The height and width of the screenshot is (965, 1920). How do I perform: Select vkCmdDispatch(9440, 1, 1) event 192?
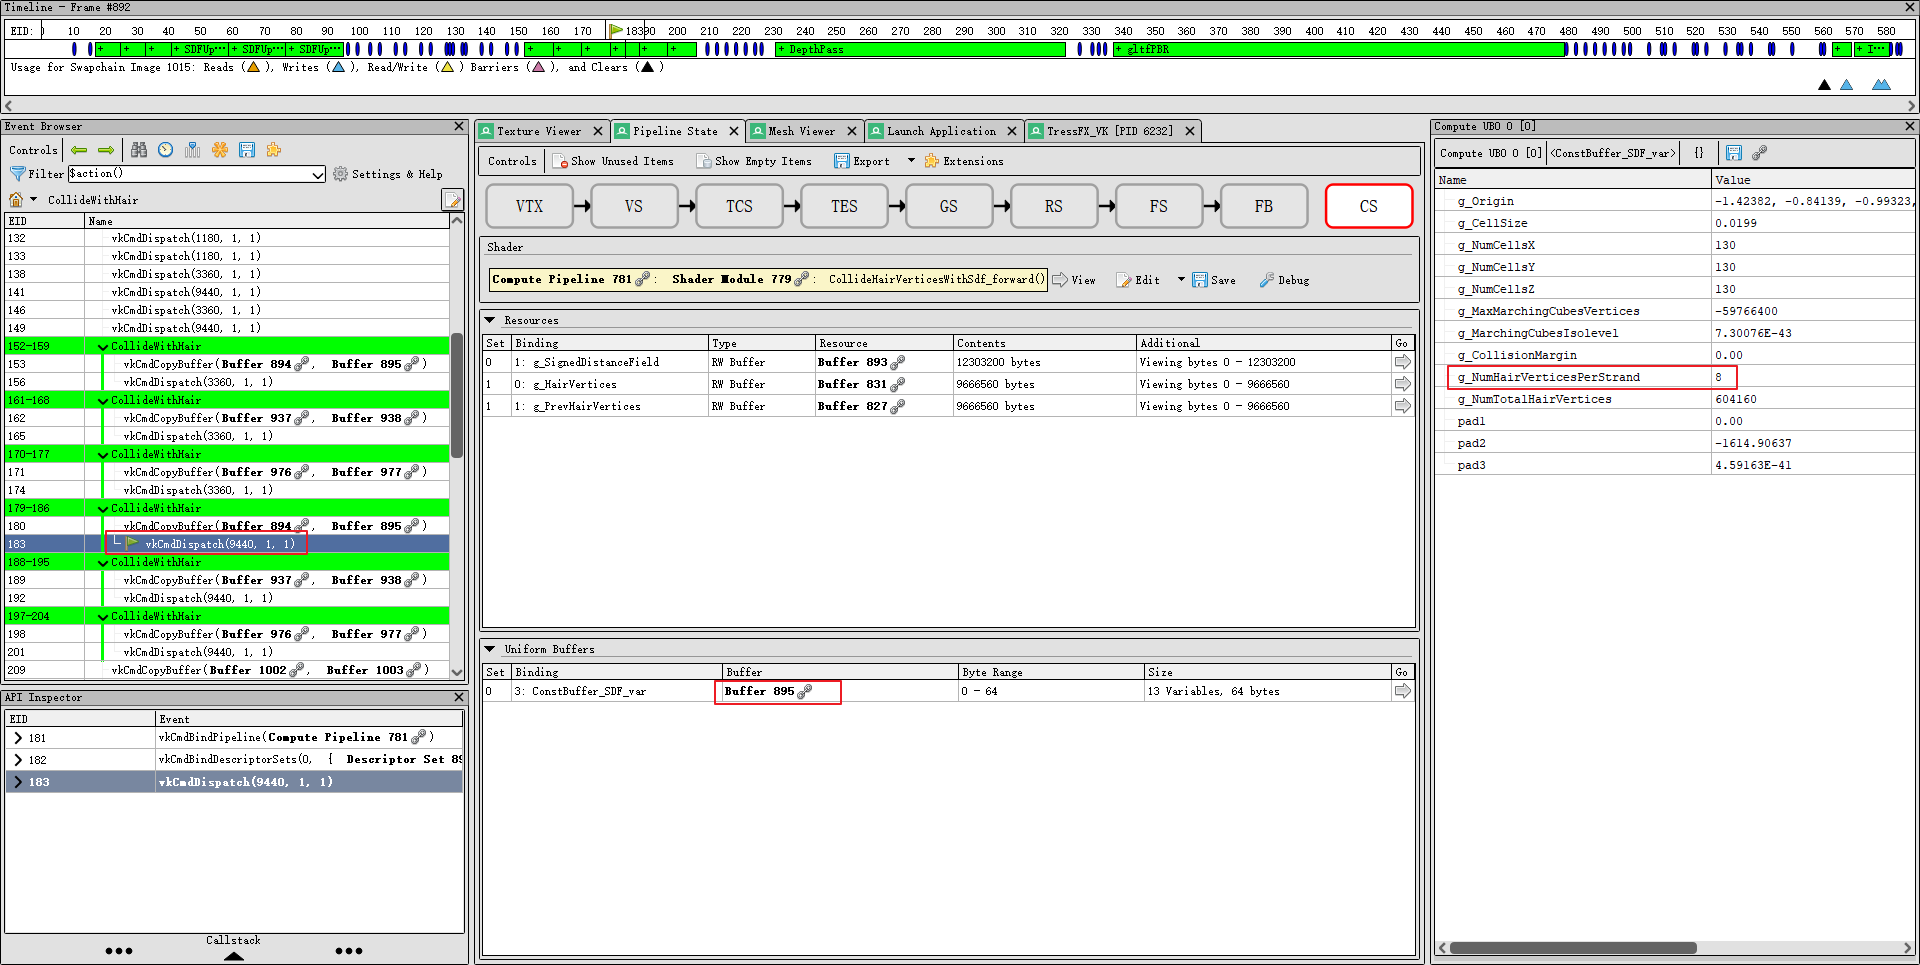tap(226, 598)
